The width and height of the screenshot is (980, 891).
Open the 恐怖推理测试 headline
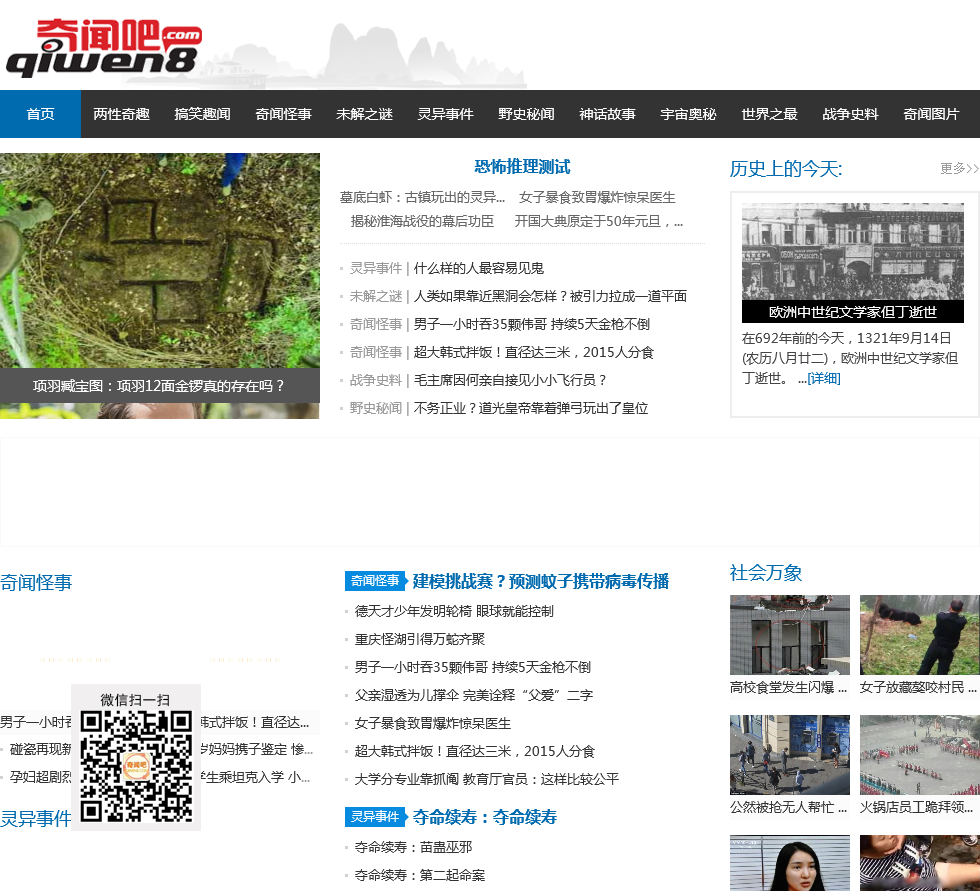522,167
